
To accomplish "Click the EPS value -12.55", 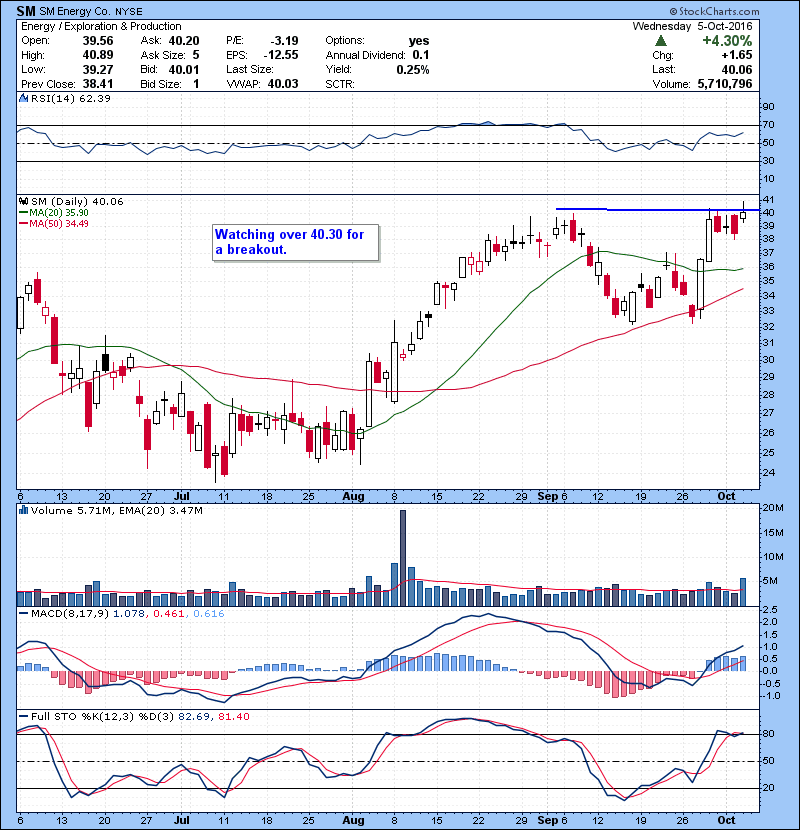I will point(281,55).
